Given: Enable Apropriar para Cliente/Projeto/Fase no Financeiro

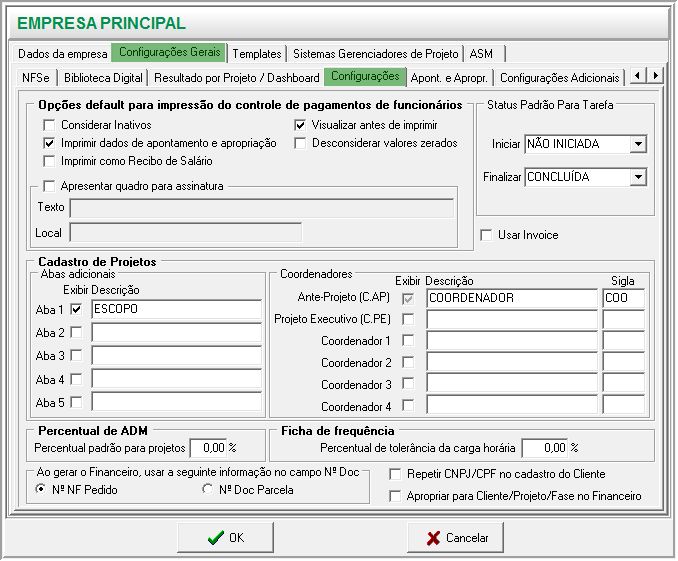Looking at the screenshot, I should [x=395, y=496].
